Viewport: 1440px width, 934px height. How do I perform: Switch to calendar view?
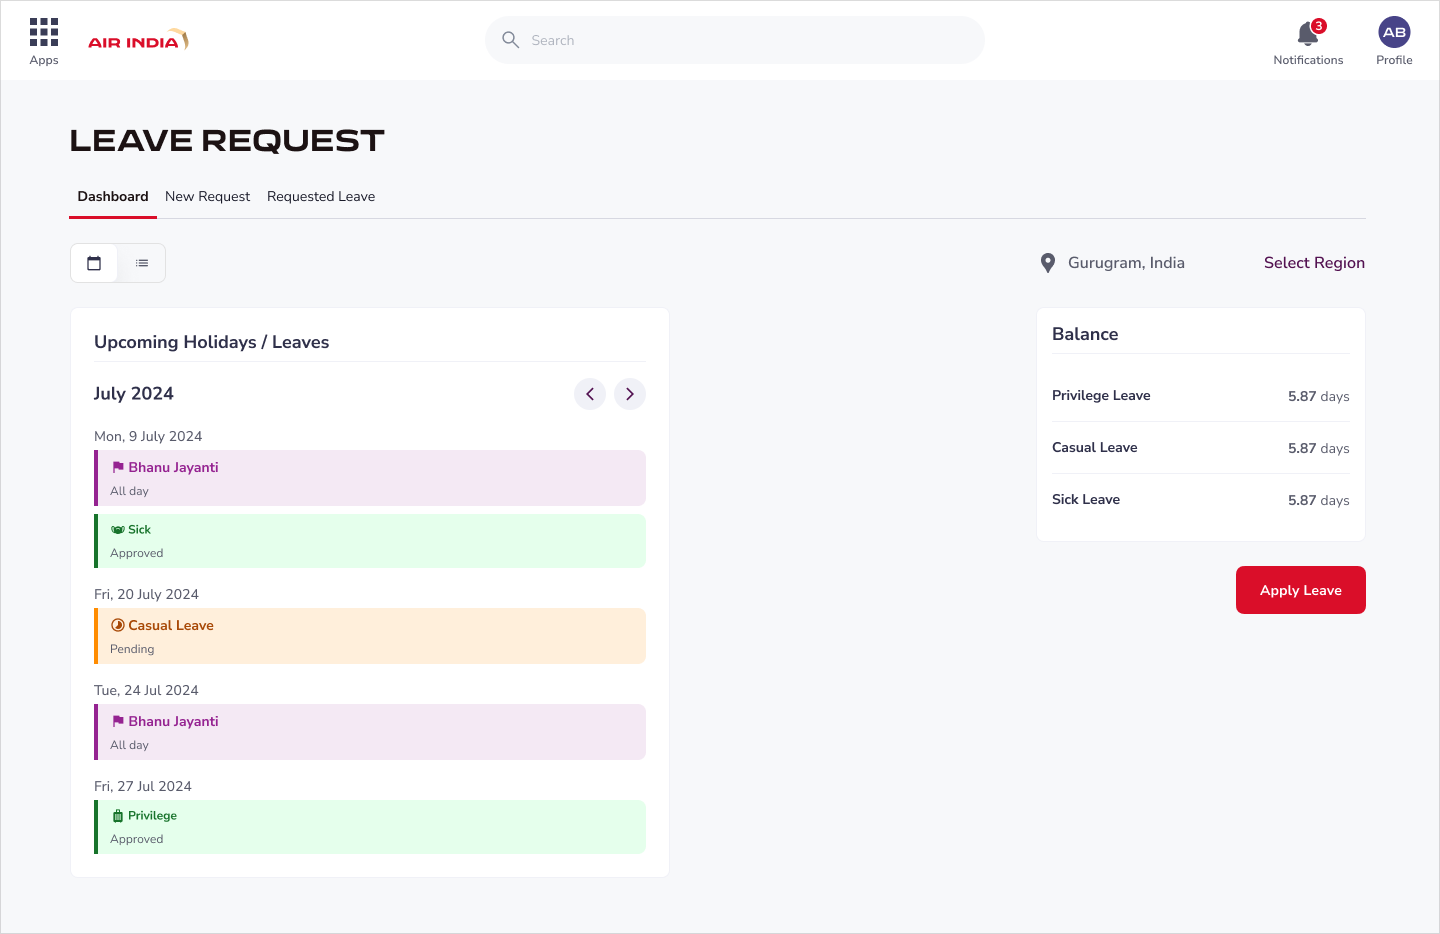pos(94,263)
